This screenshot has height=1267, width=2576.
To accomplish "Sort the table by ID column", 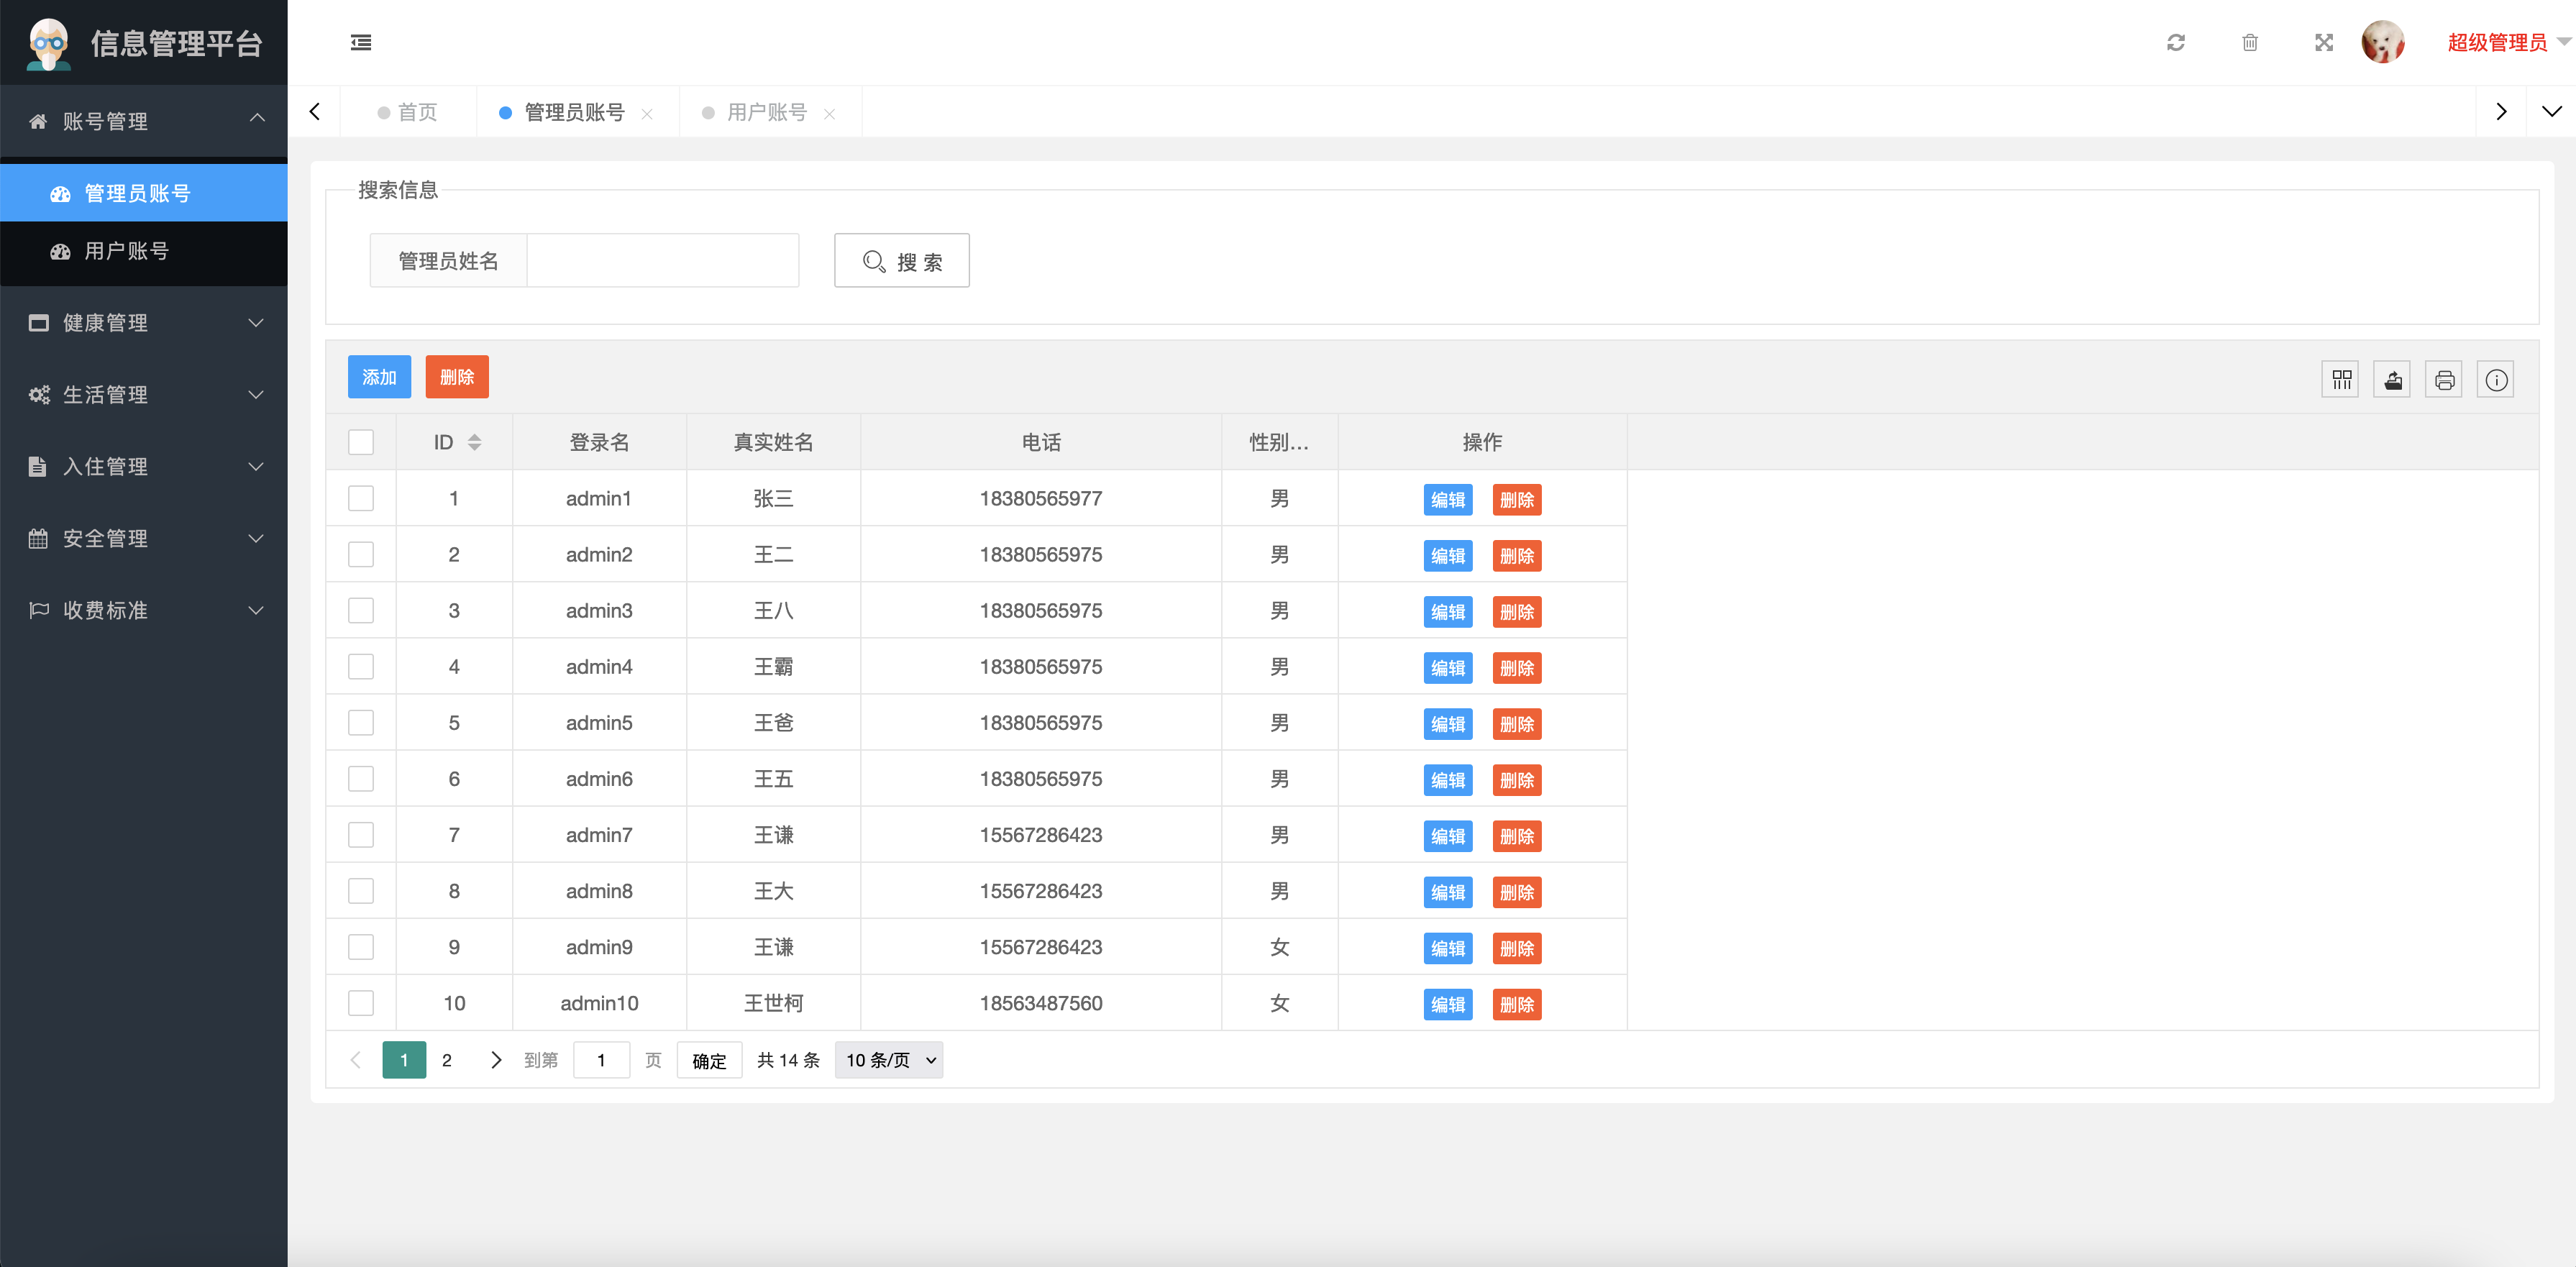I will [x=474, y=442].
